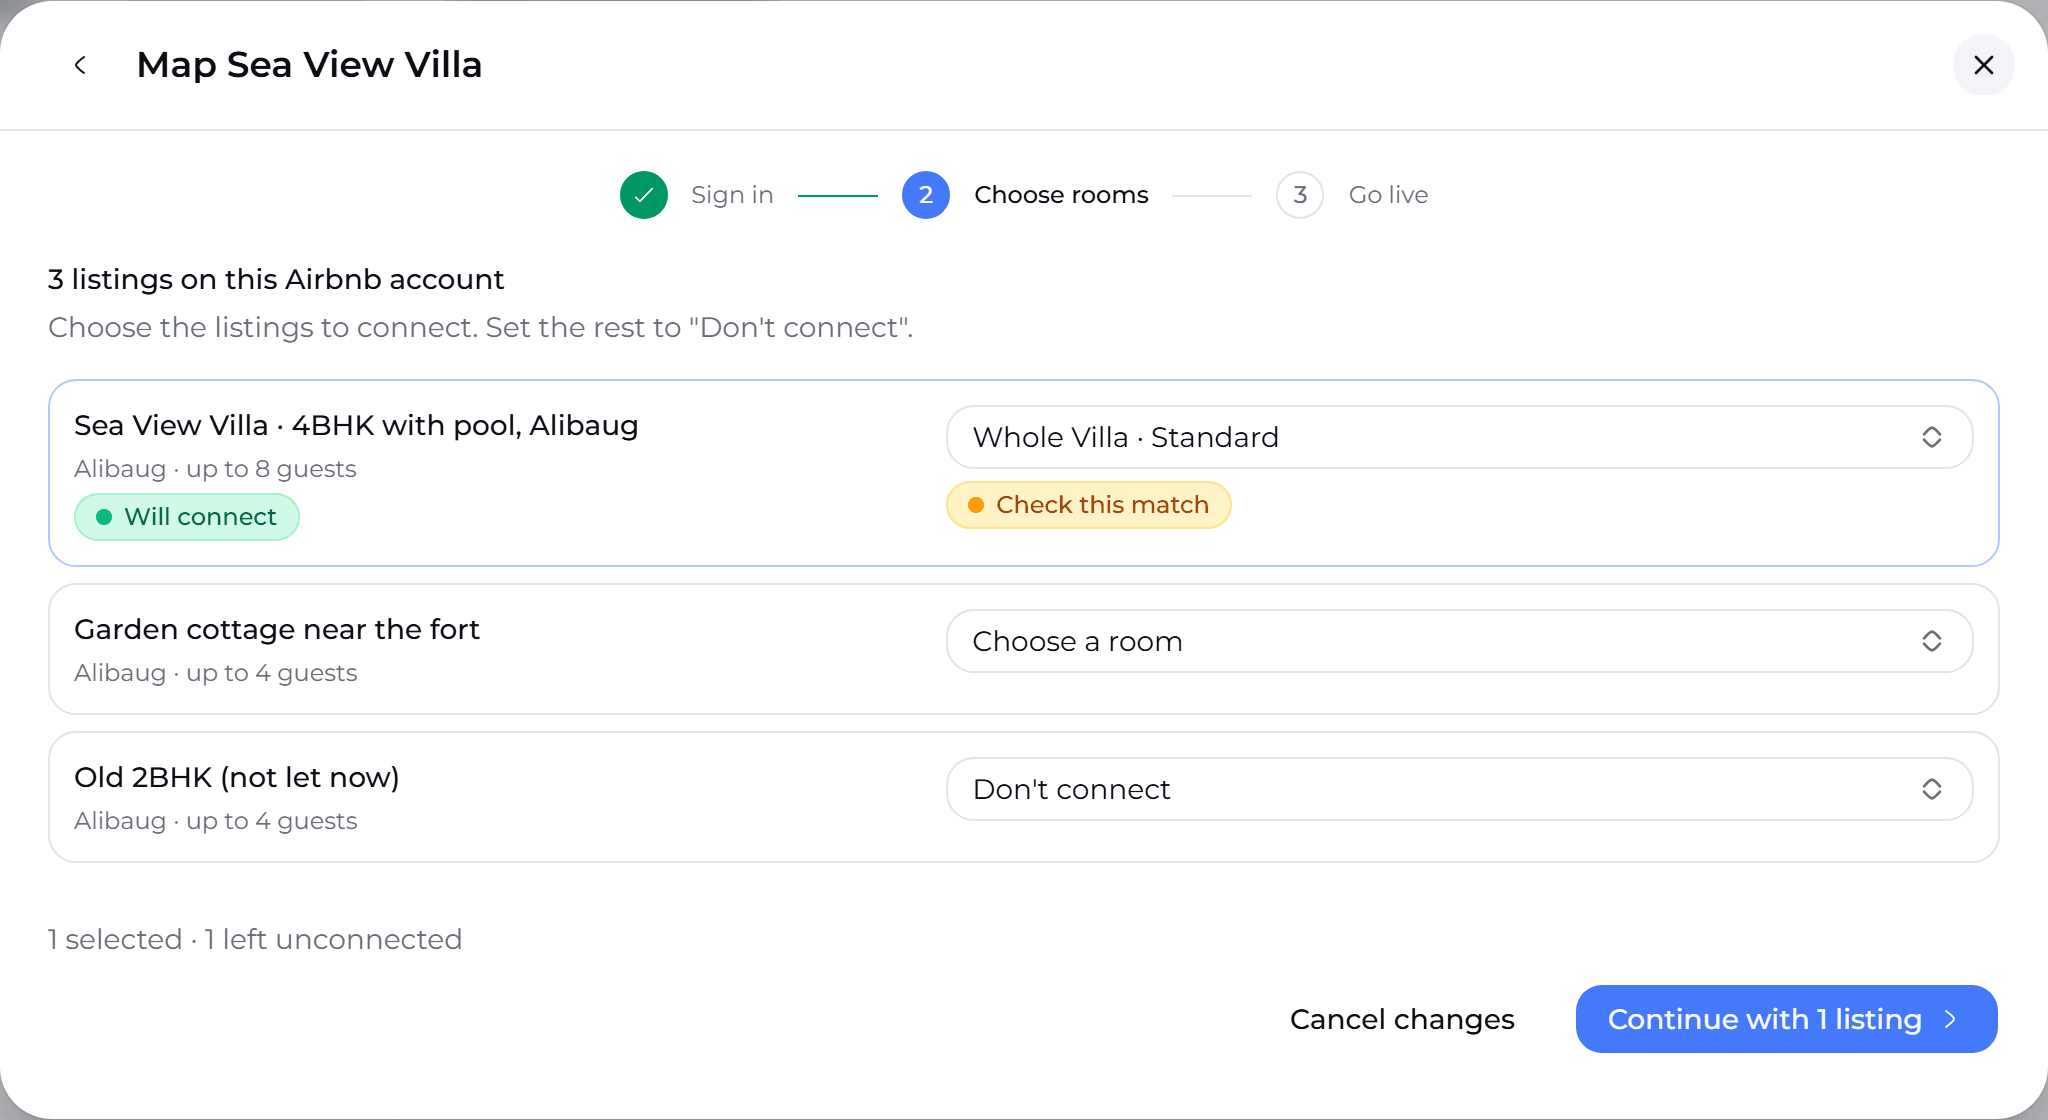The image size is (2048, 1120).
Task: Open the Don't connect dropdown for Old 2BHK
Action: point(1459,789)
